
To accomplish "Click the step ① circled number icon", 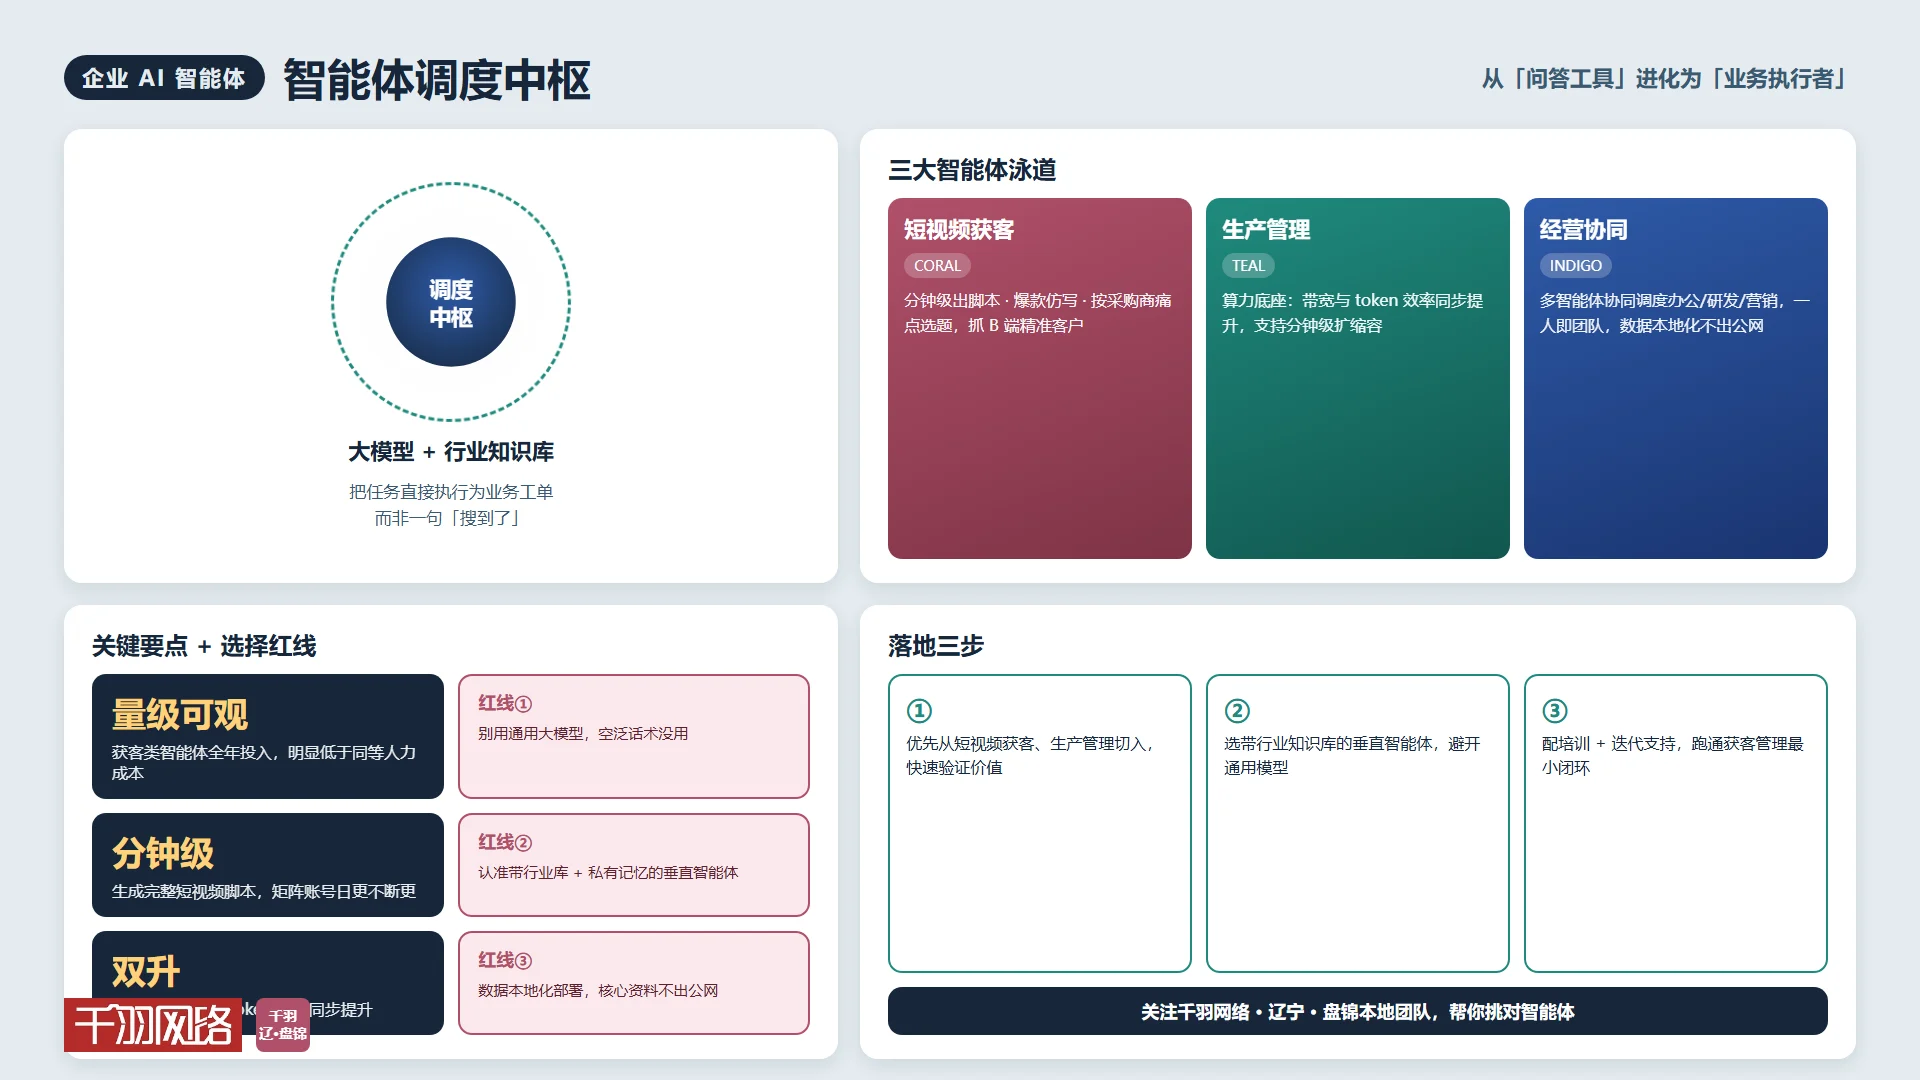I will tap(919, 711).
